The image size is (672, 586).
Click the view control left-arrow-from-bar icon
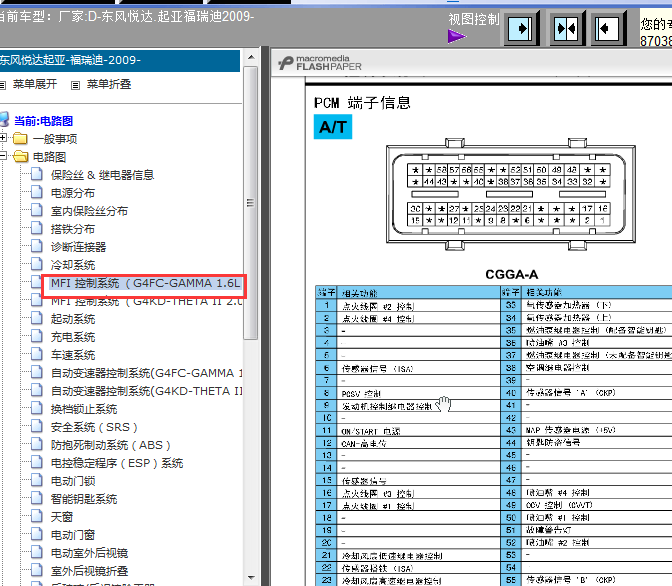coord(607,29)
